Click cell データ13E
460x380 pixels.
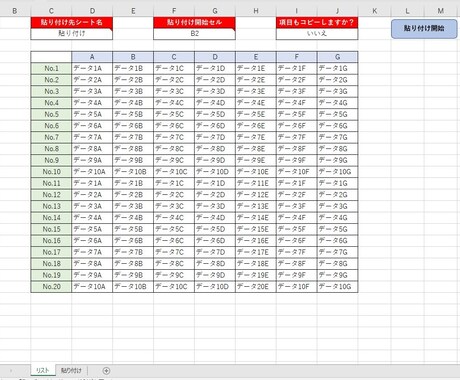[x=256, y=206]
